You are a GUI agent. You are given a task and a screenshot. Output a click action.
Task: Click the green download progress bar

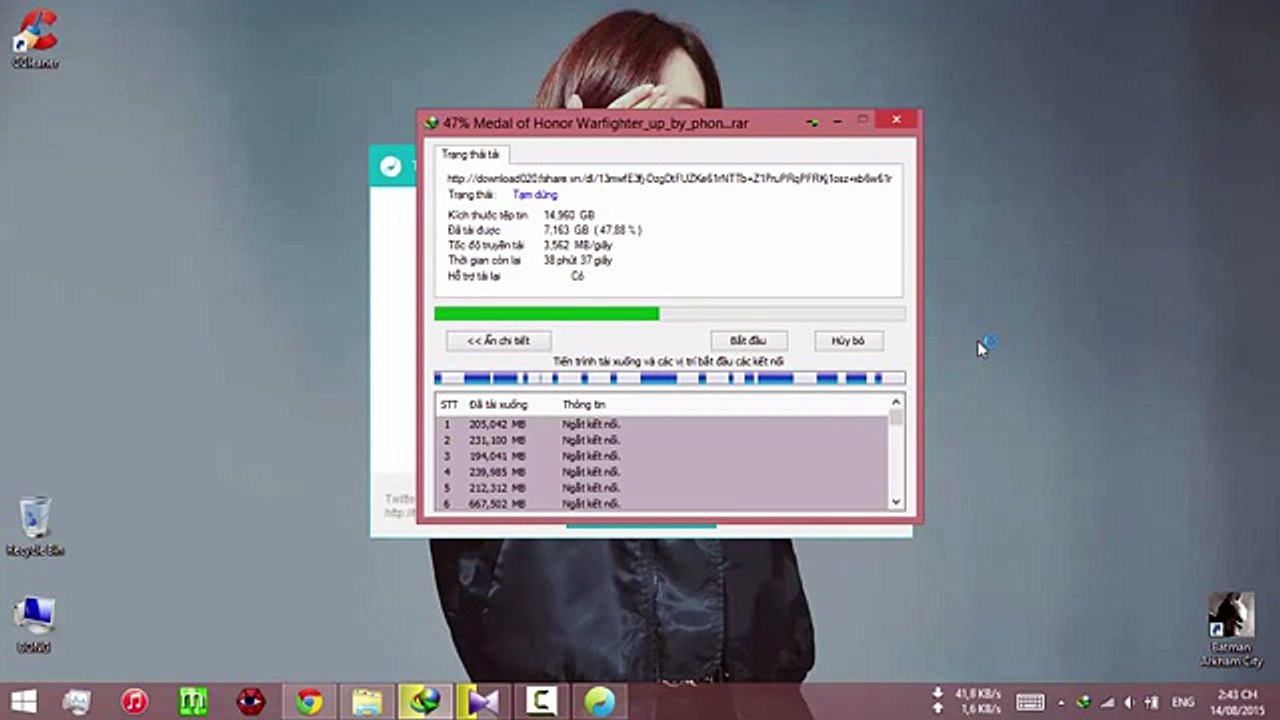(670, 314)
